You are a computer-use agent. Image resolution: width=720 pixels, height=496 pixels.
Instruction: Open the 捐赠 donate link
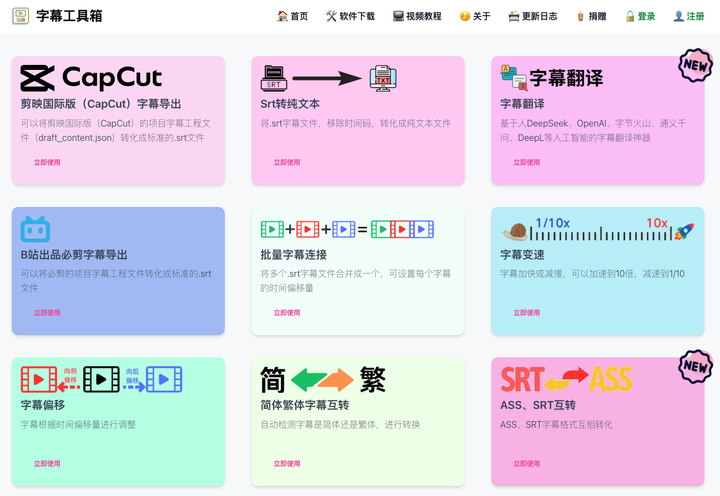(591, 17)
